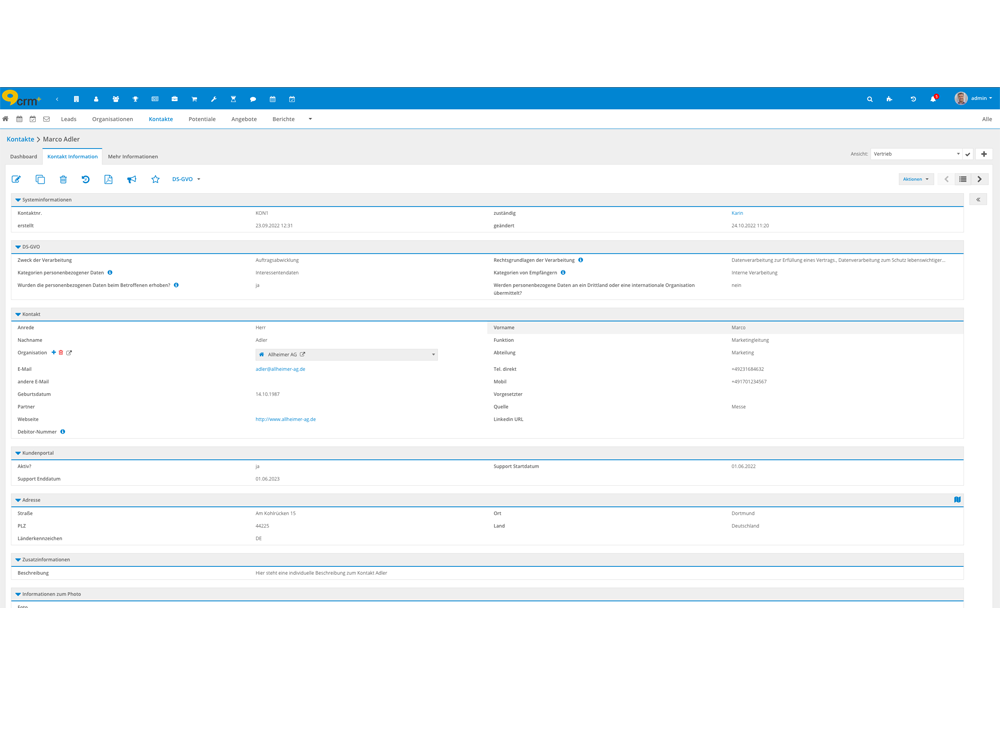Click the search magnifier in header

870,99
